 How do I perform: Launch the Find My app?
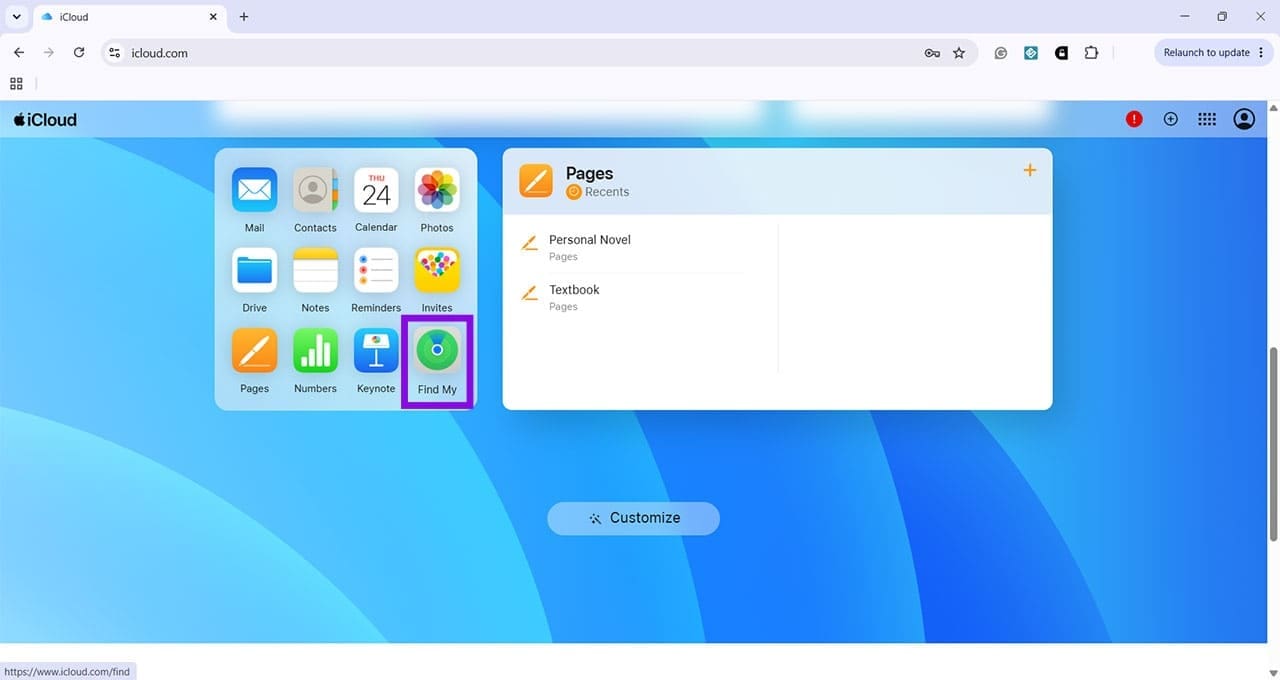[437, 351]
